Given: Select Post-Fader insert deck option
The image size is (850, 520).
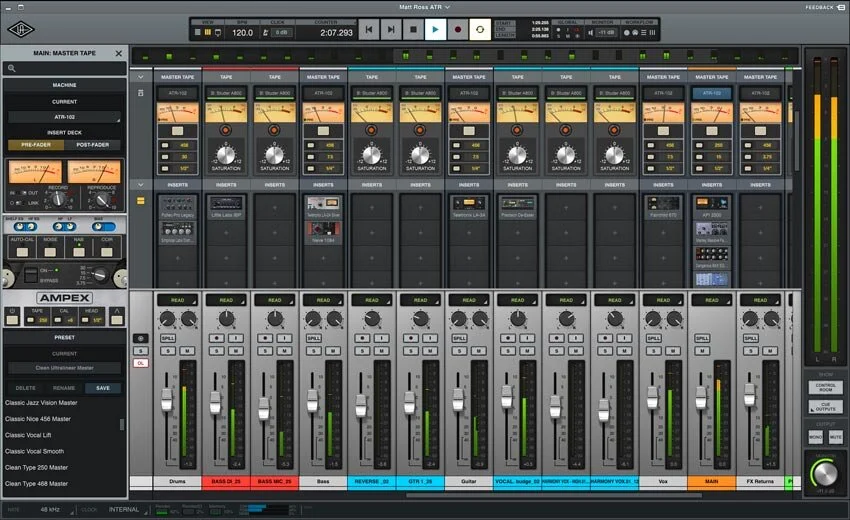Looking at the screenshot, I should click(x=93, y=145).
